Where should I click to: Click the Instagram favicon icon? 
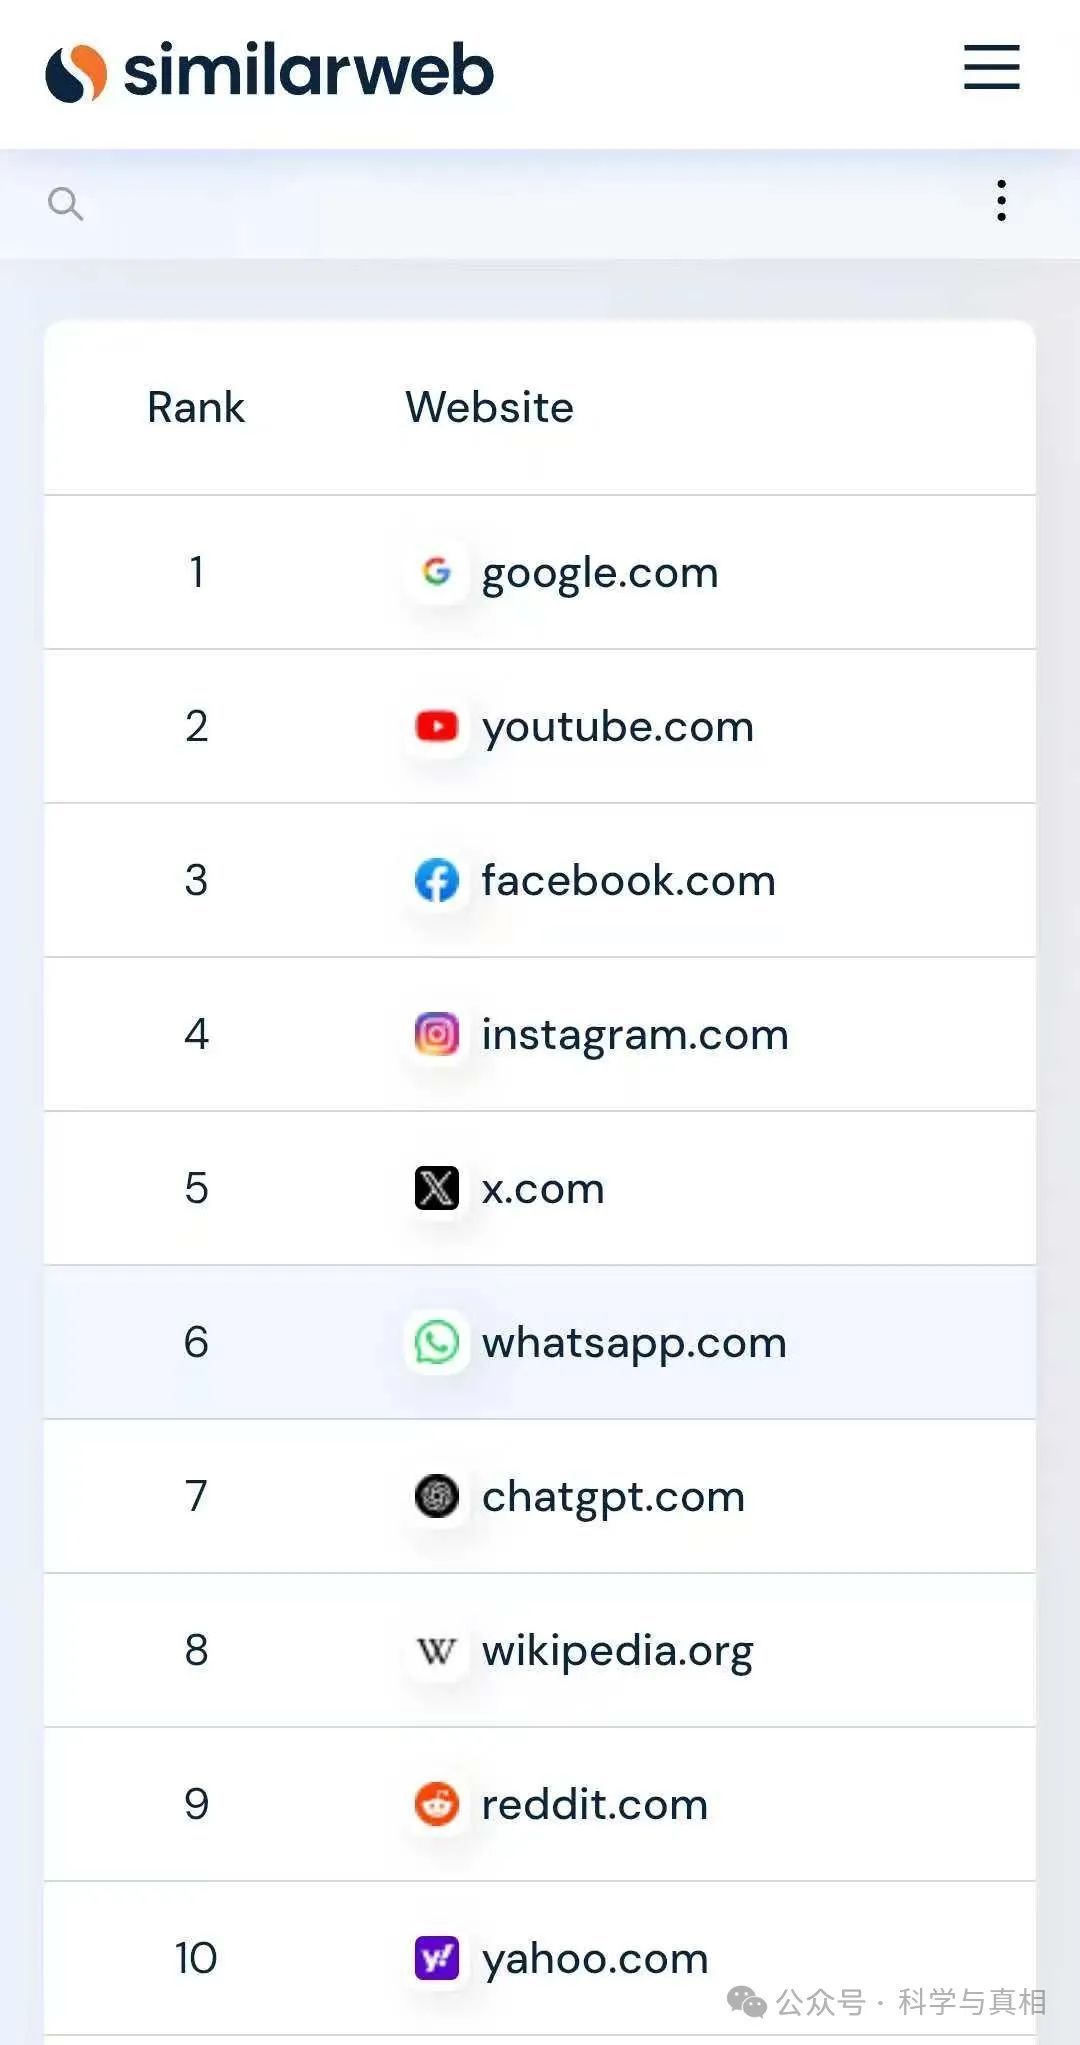(x=436, y=1034)
